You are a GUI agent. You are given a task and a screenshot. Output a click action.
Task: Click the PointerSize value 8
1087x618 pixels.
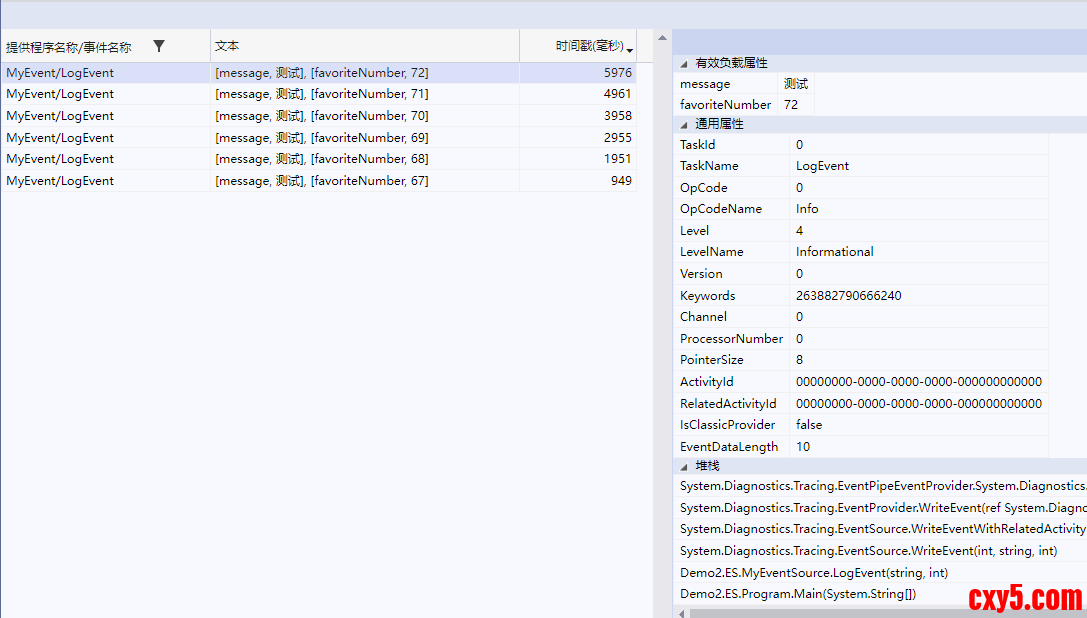point(799,359)
